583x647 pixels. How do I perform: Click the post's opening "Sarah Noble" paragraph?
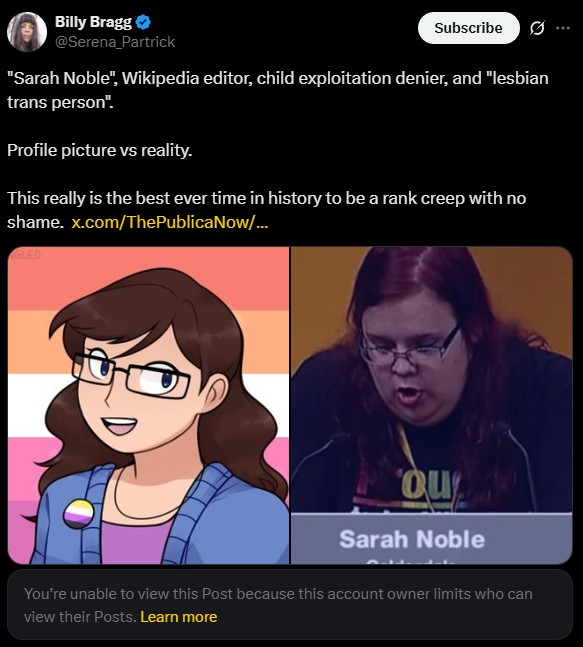click(278, 90)
